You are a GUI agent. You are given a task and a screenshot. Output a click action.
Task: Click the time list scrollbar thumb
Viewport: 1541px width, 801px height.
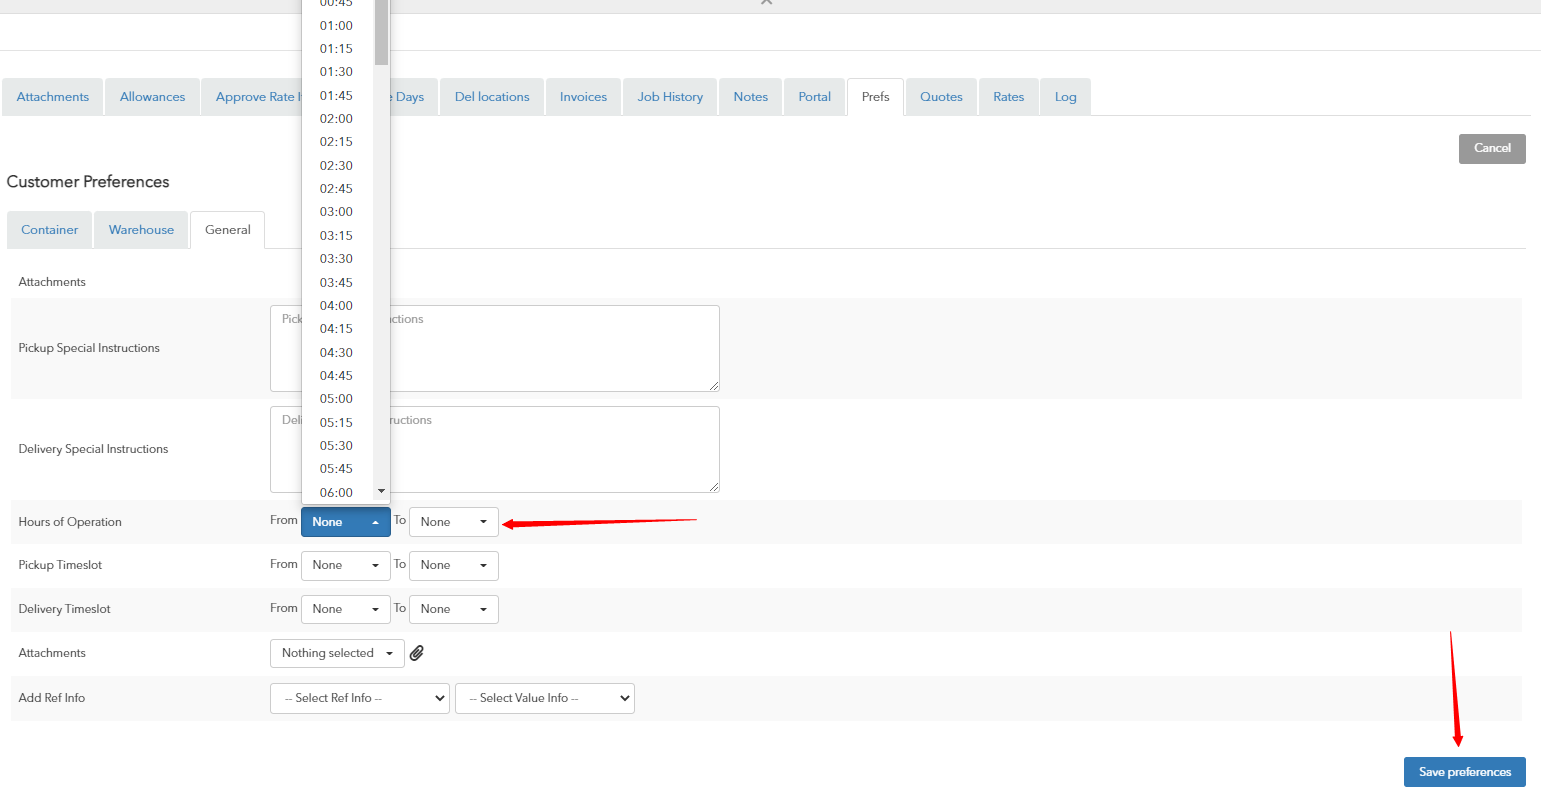tap(381, 32)
